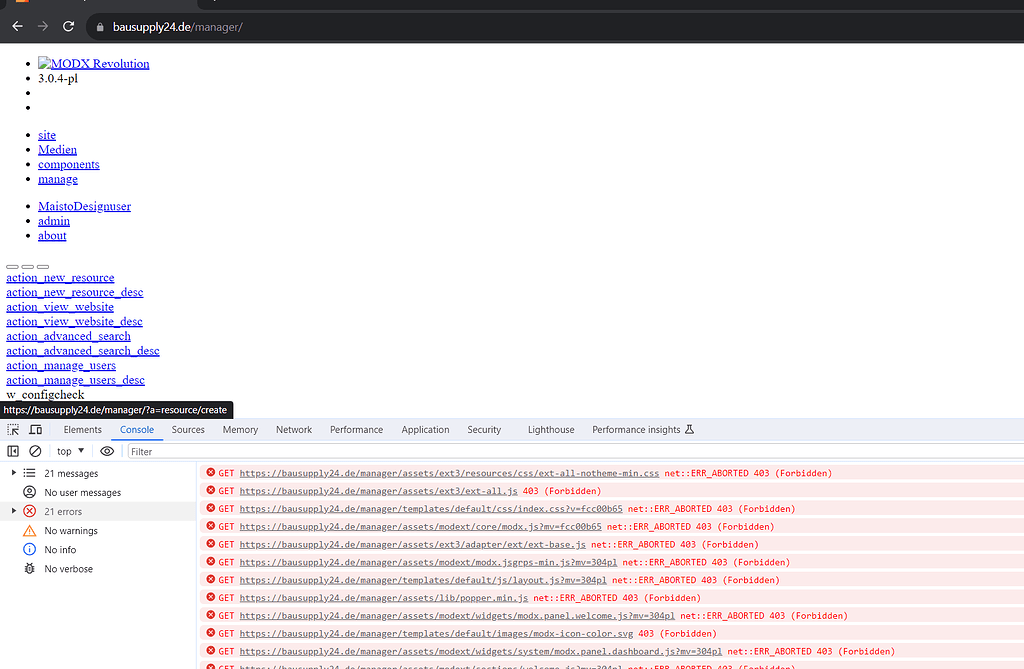Open the console sidebar panel icon
The width and height of the screenshot is (1024, 669).
[x=12, y=450]
